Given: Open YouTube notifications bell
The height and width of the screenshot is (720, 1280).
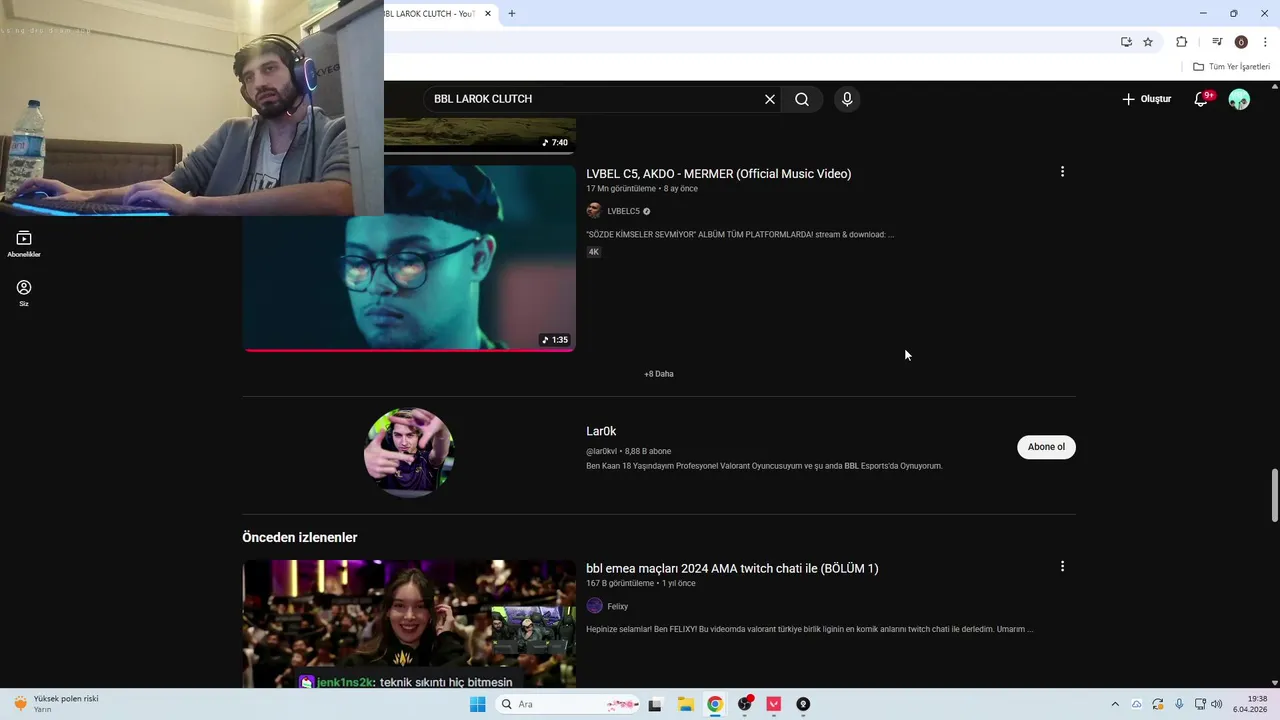Looking at the screenshot, I should [x=1202, y=99].
